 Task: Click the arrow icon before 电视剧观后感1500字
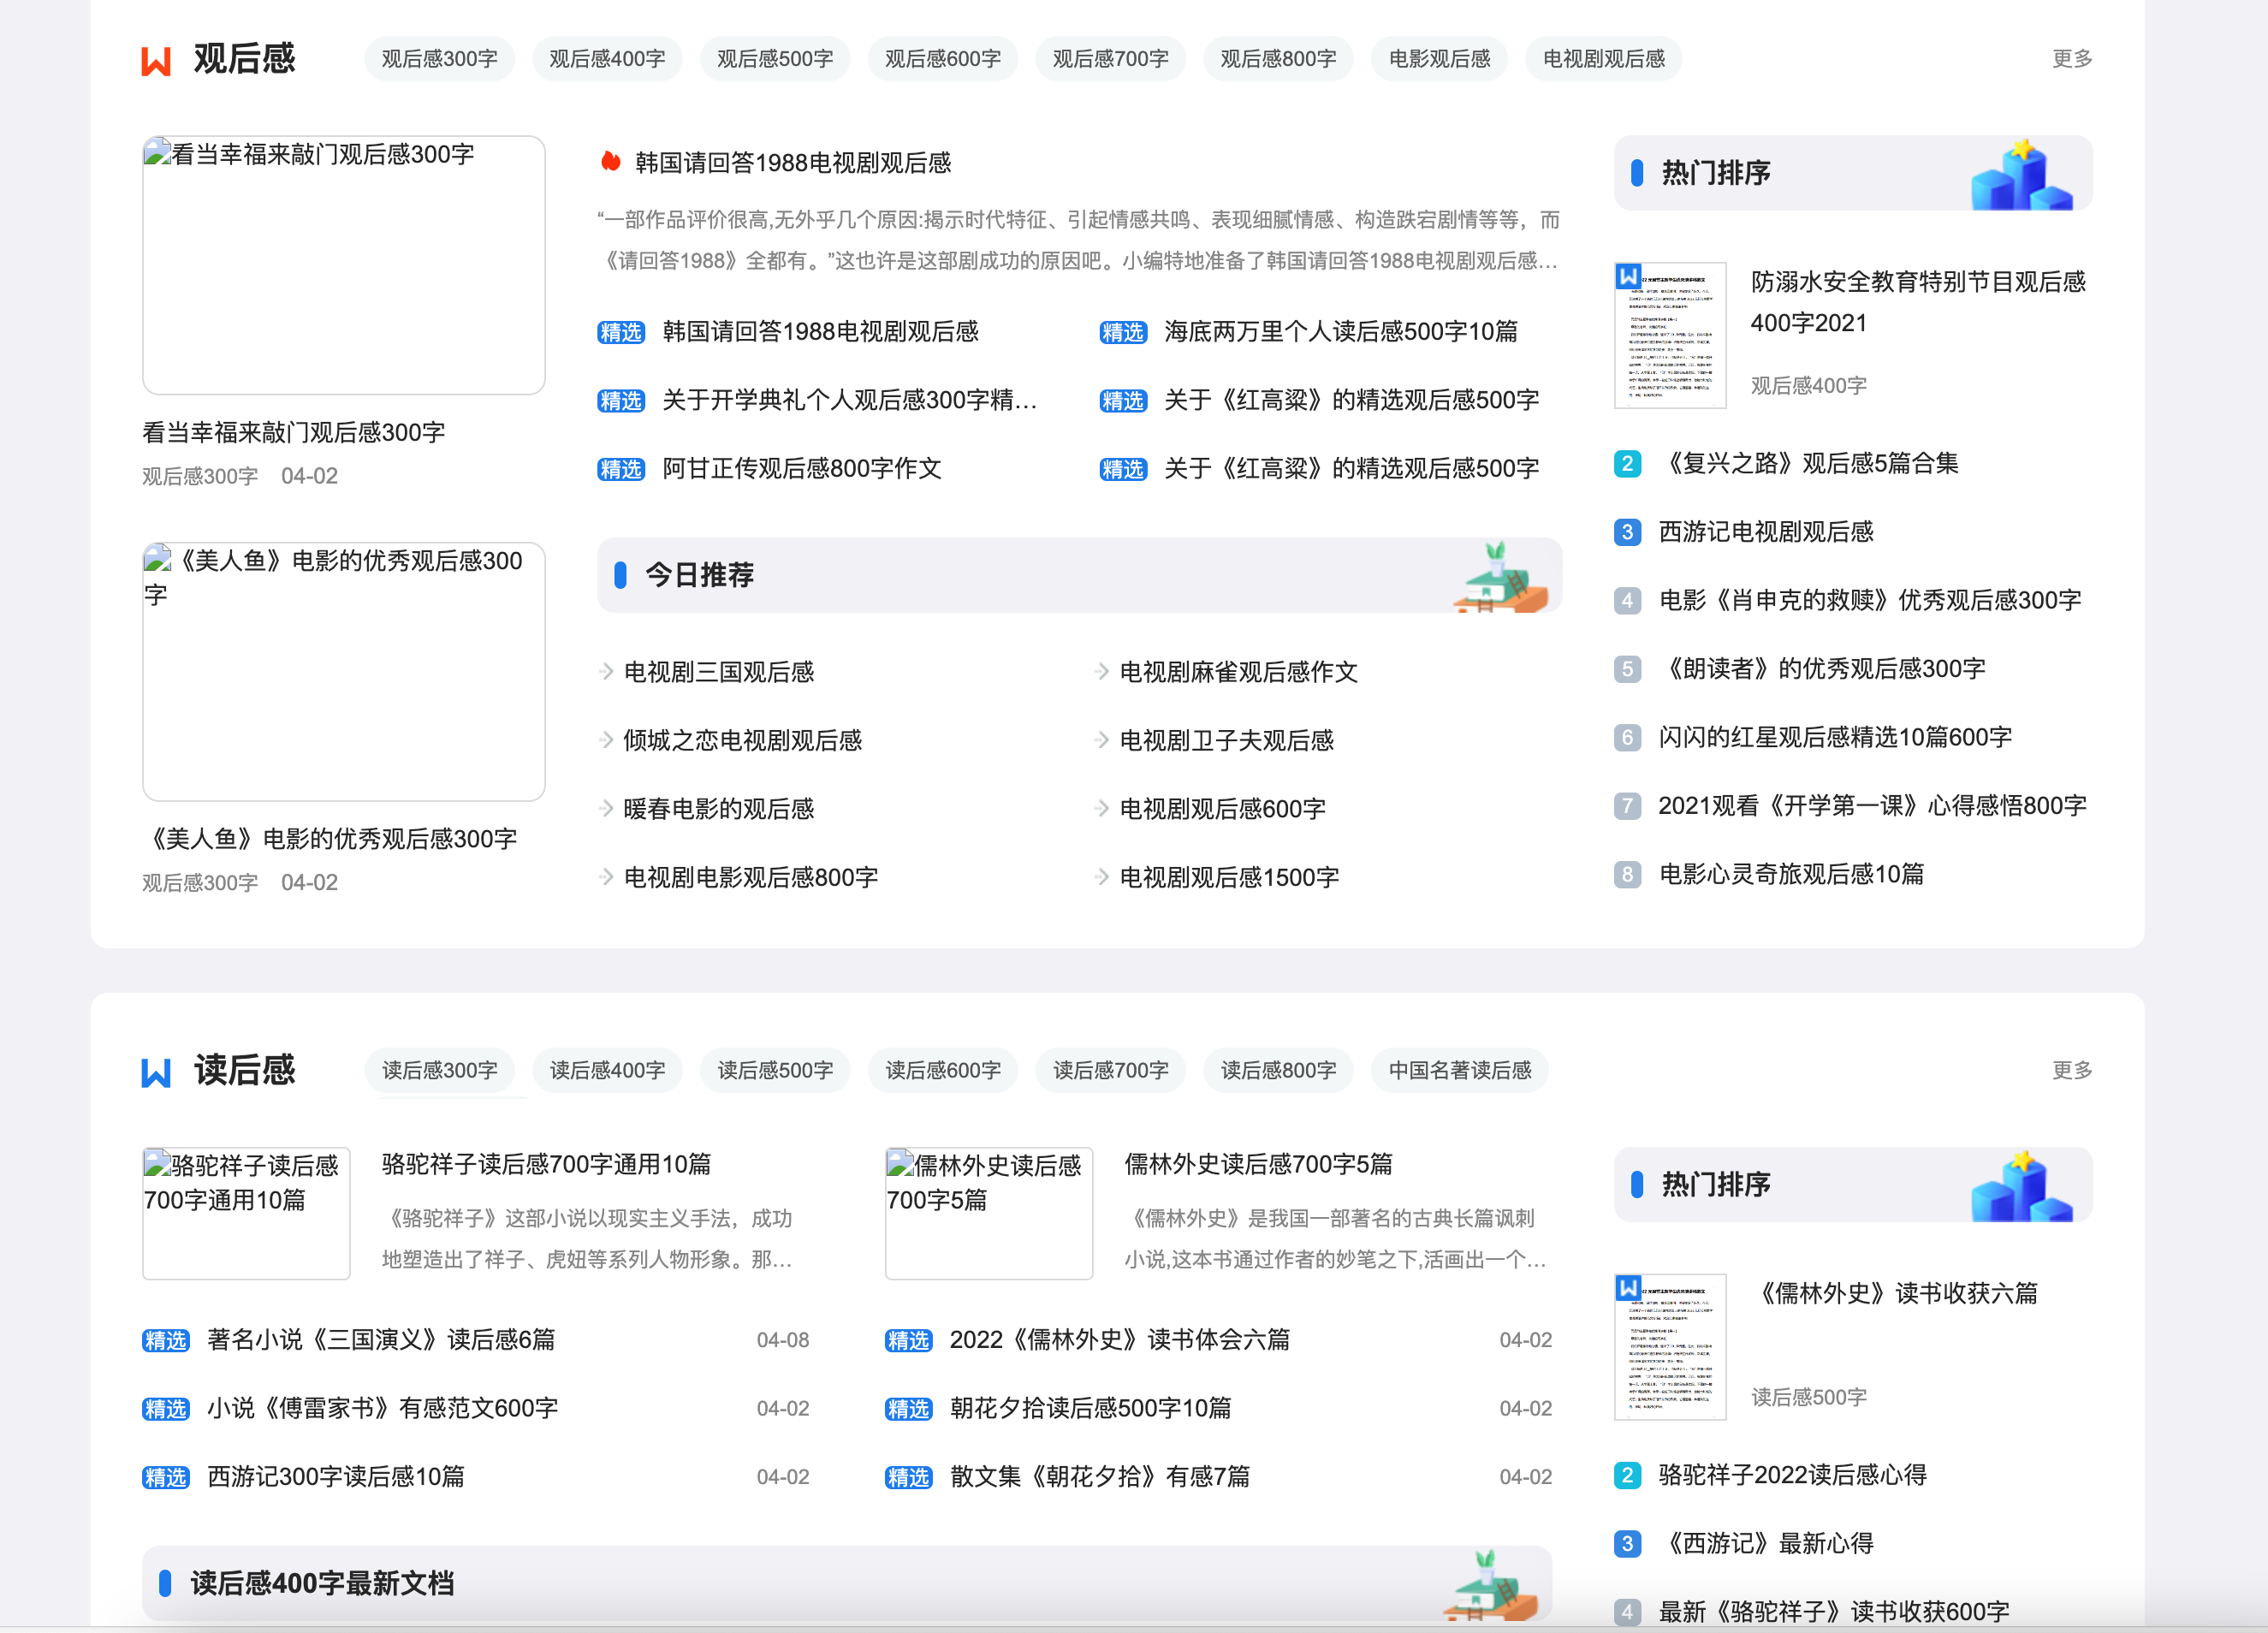(x=1102, y=877)
